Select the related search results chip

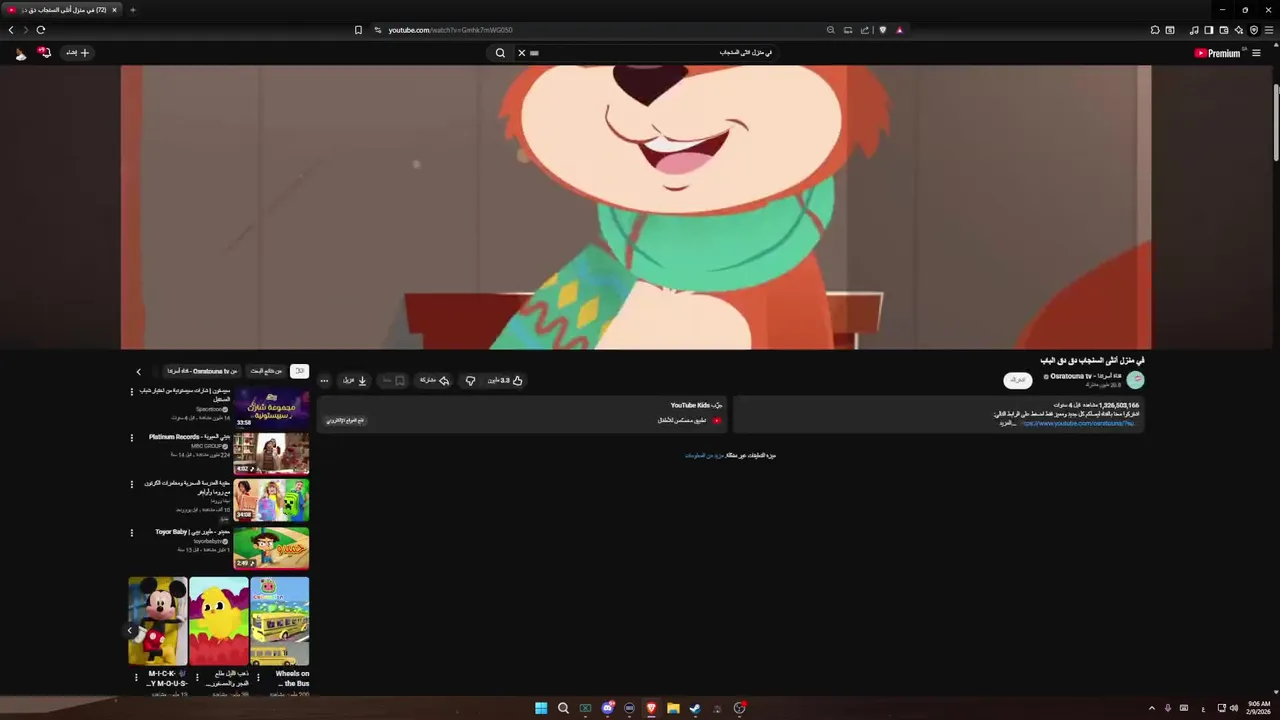tap(266, 371)
